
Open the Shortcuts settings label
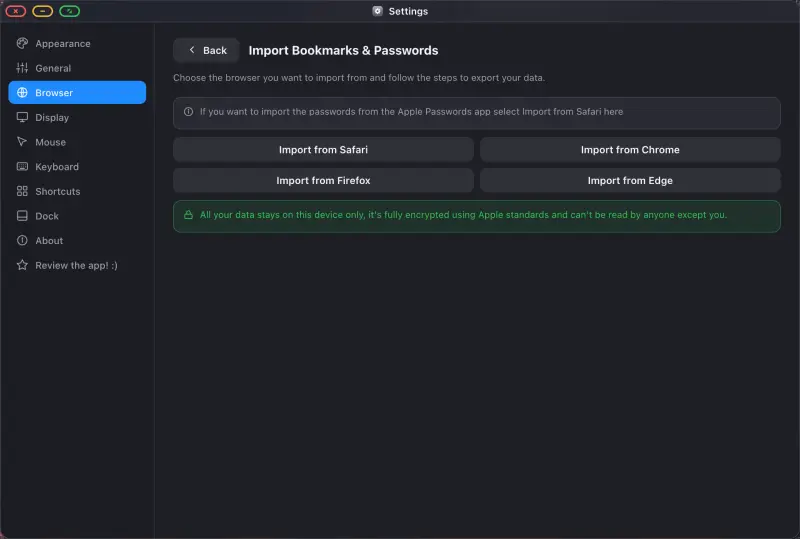58,191
